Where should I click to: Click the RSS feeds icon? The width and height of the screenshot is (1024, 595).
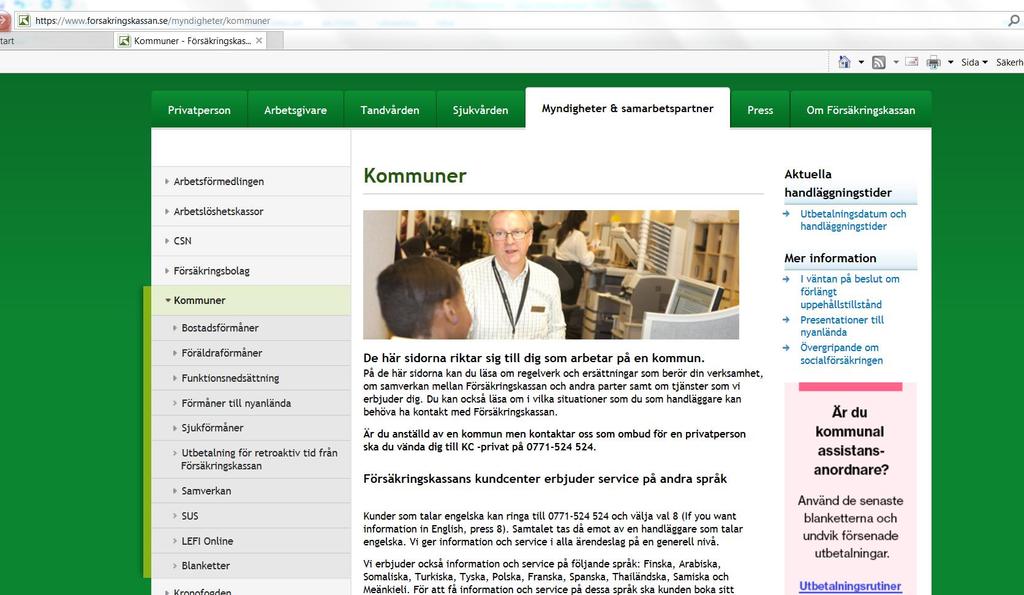(x=879, y=62)
